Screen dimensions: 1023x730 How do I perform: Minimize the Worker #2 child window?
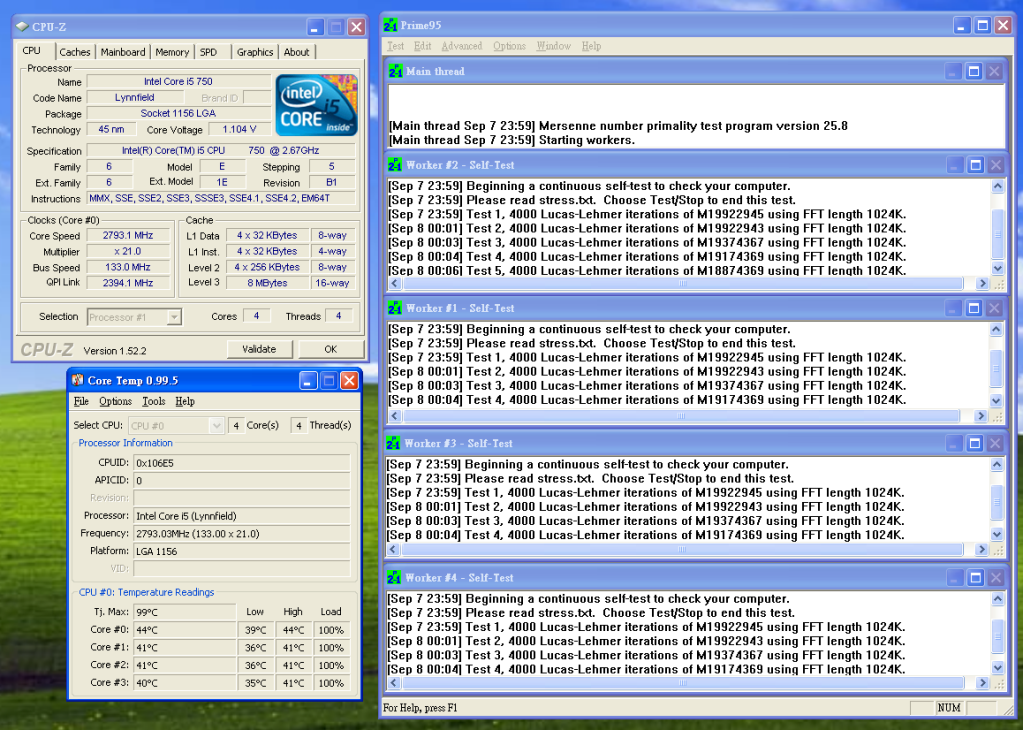tap(954, 165)
